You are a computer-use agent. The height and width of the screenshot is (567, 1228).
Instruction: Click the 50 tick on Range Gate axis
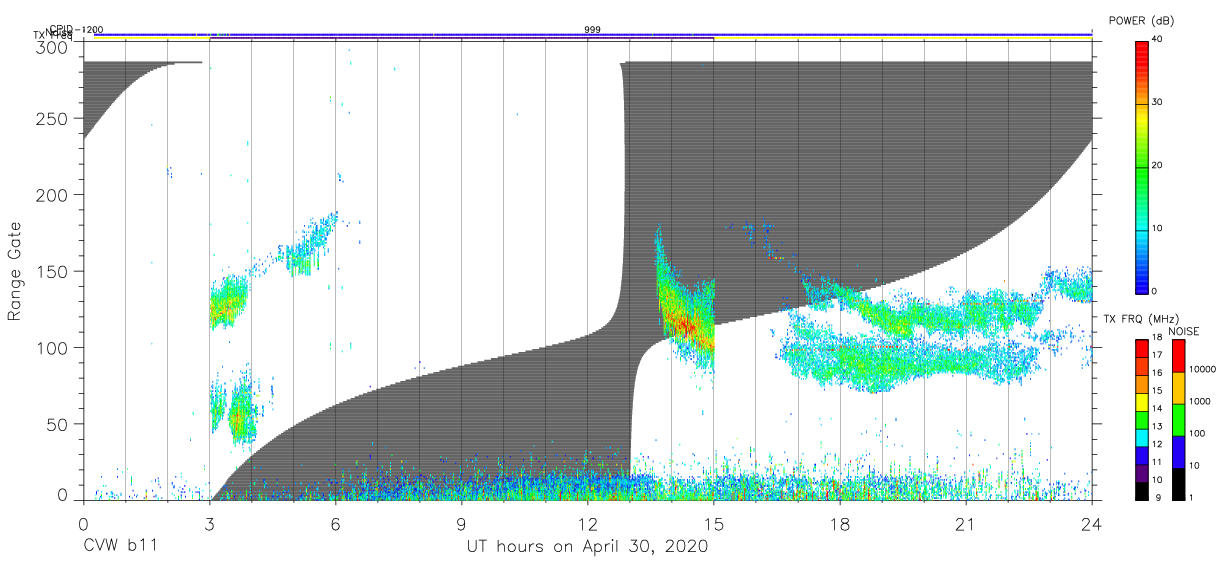pos(57,424)
